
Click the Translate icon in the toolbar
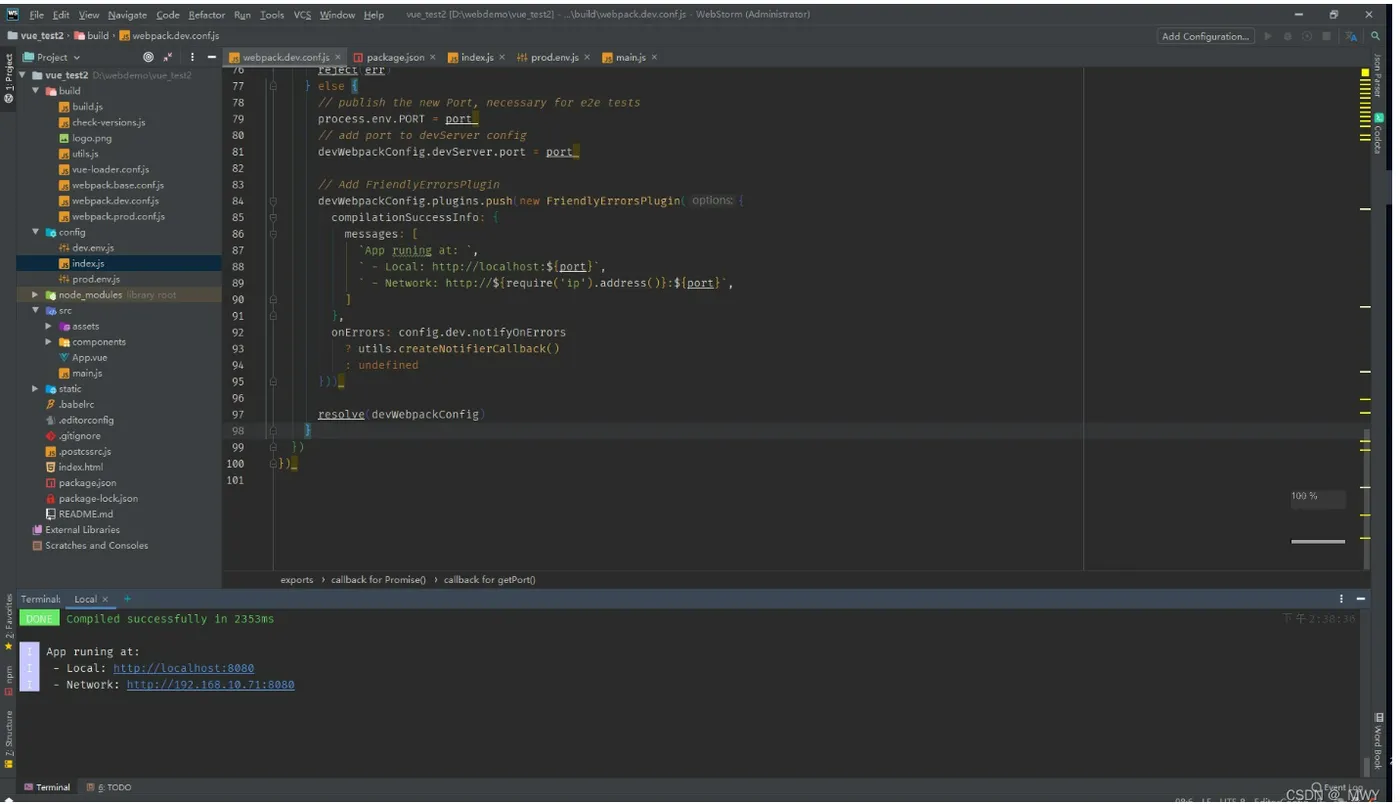pos(1351,36)
